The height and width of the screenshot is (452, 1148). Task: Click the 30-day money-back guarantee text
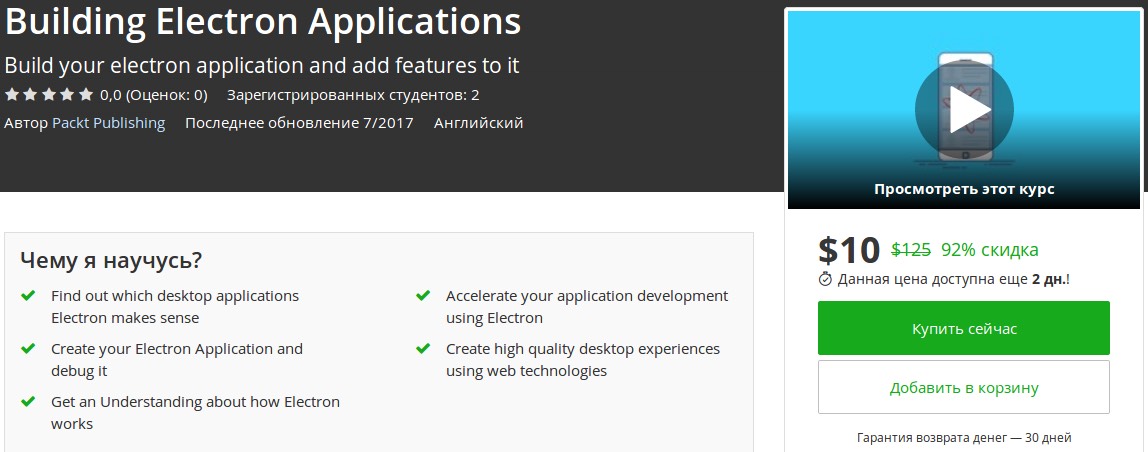point(963,438)
